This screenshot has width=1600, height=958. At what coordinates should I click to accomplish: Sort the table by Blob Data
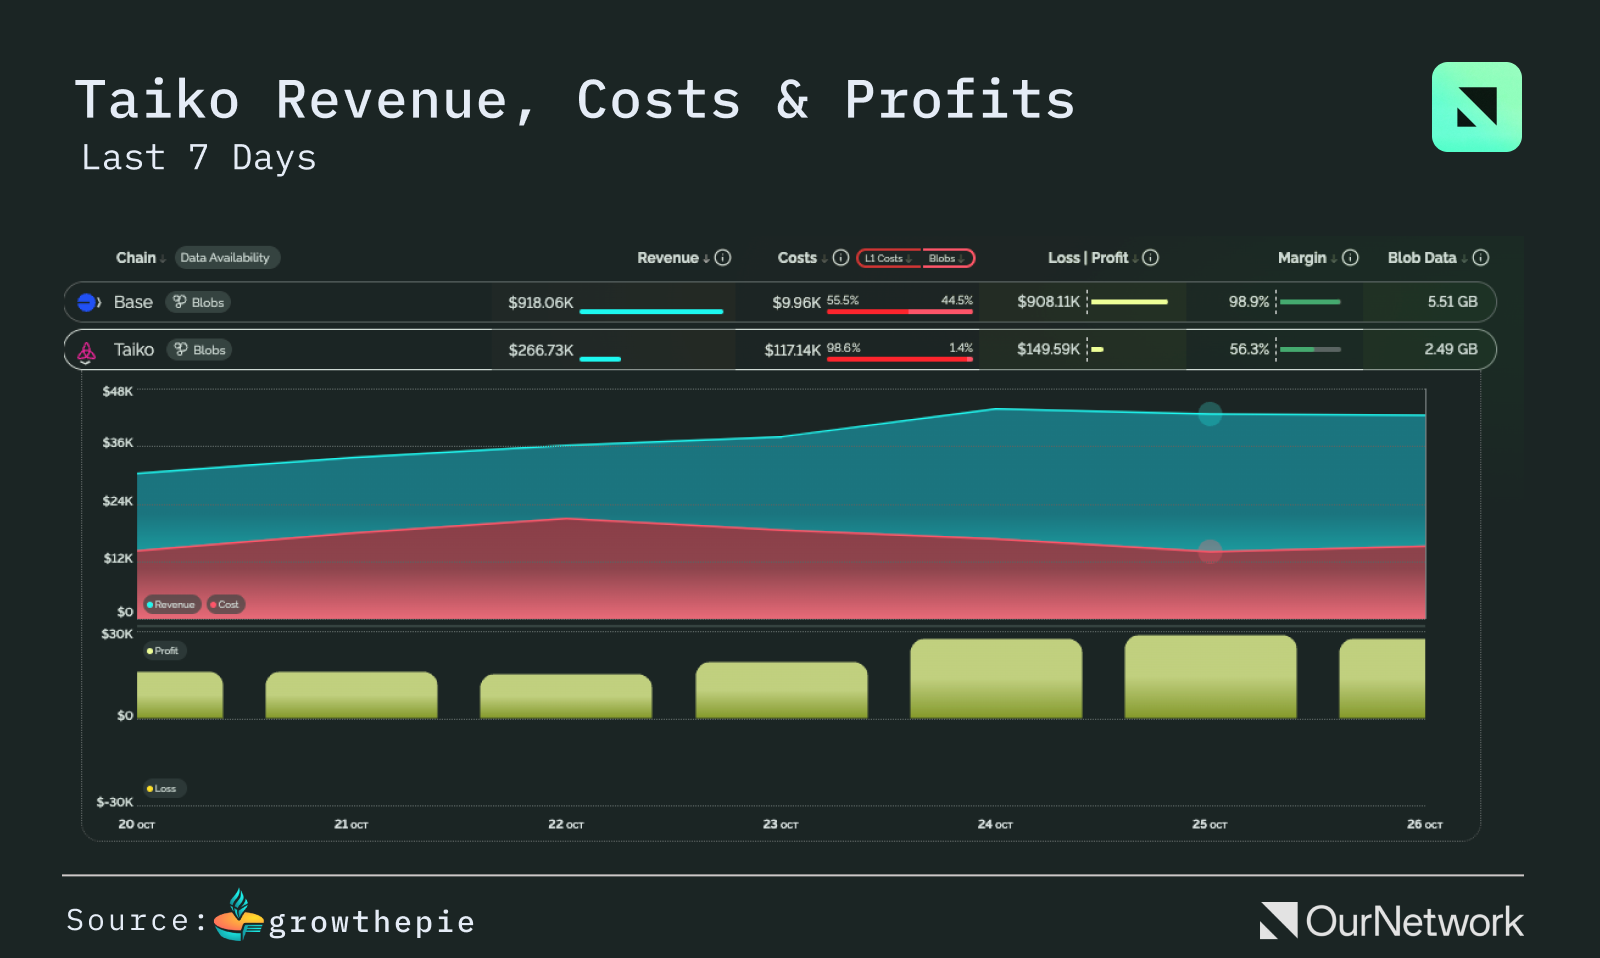[1428, 258]
